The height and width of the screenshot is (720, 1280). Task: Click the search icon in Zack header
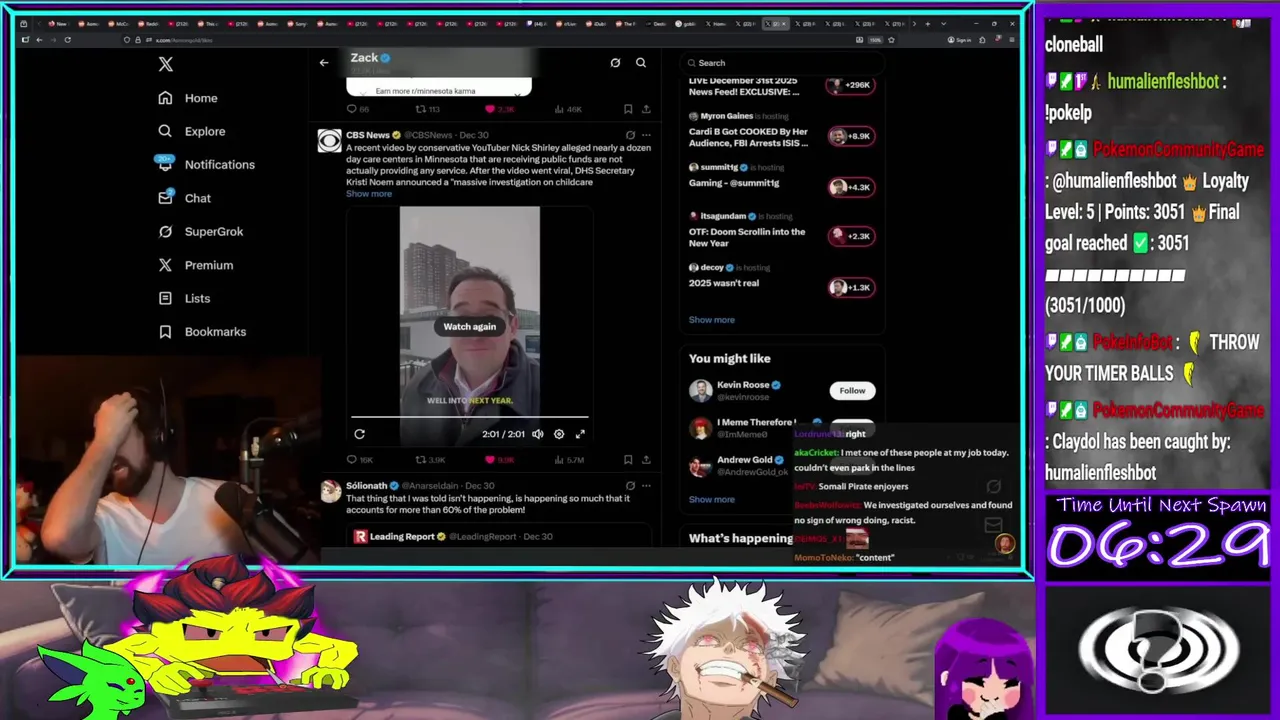(641, 63)
